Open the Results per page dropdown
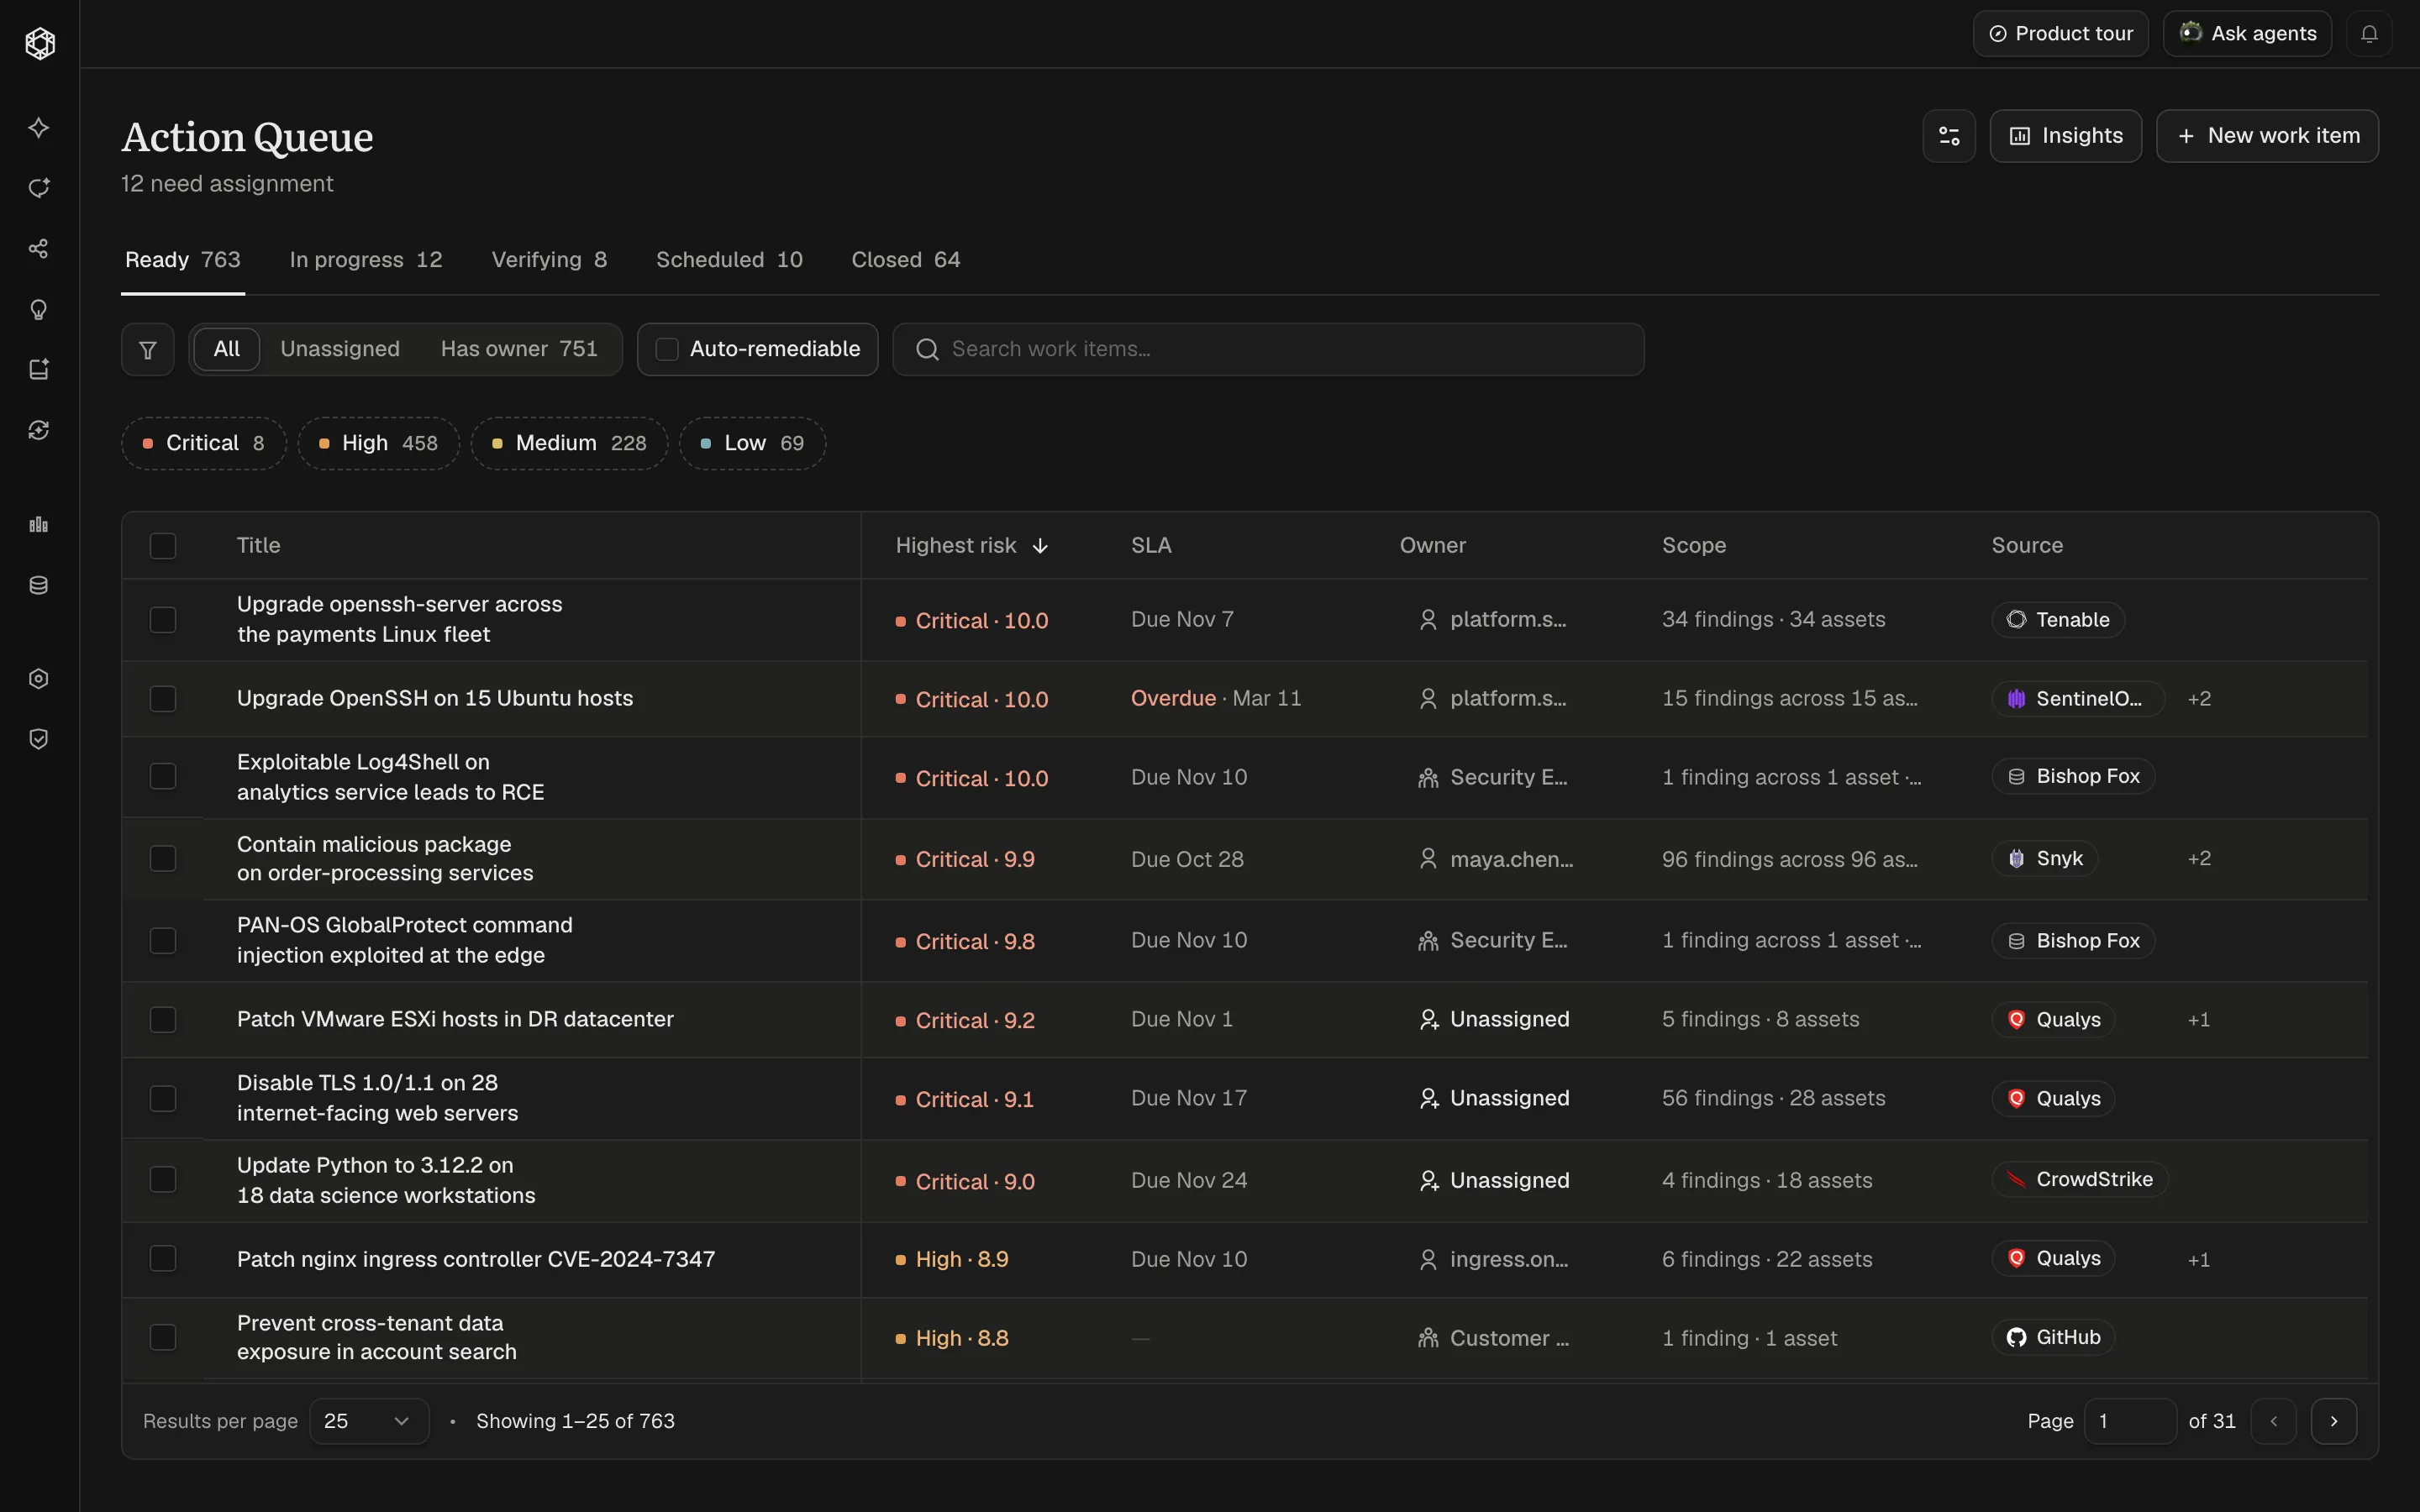Viewport: 2420px width, 1512px height. click(369, 1421)
